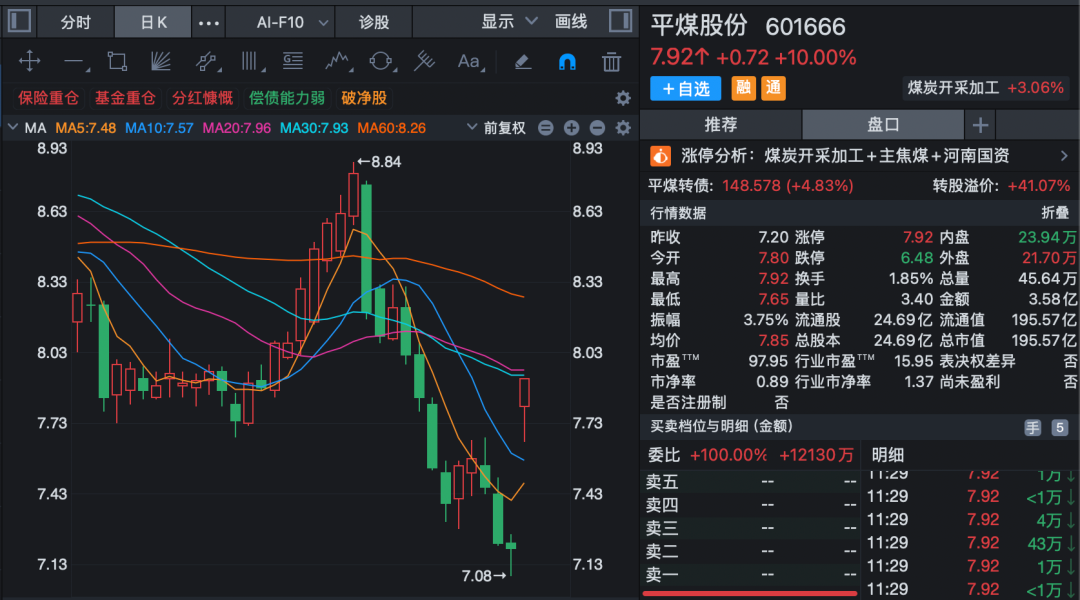Select the eraser tool
The image size is (1080, 600).
point(523,62)
